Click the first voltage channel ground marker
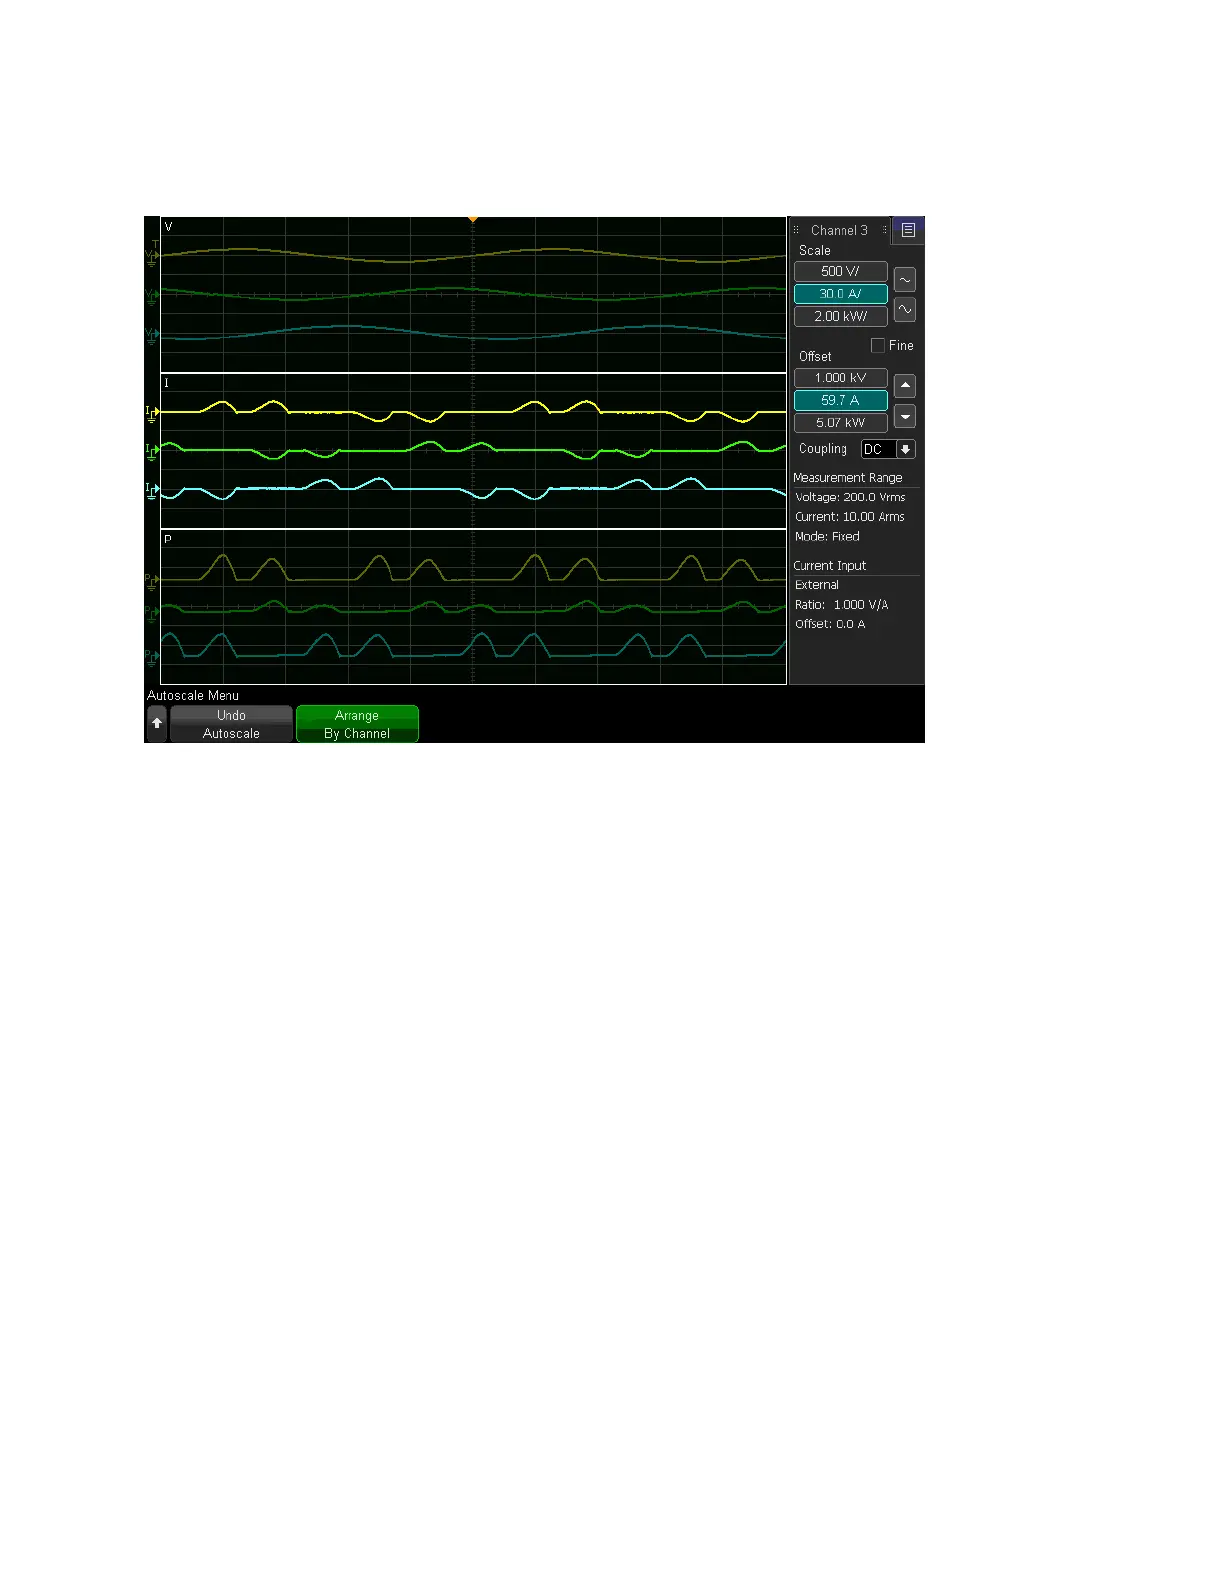1224x1584 pixels. [152, 256]
